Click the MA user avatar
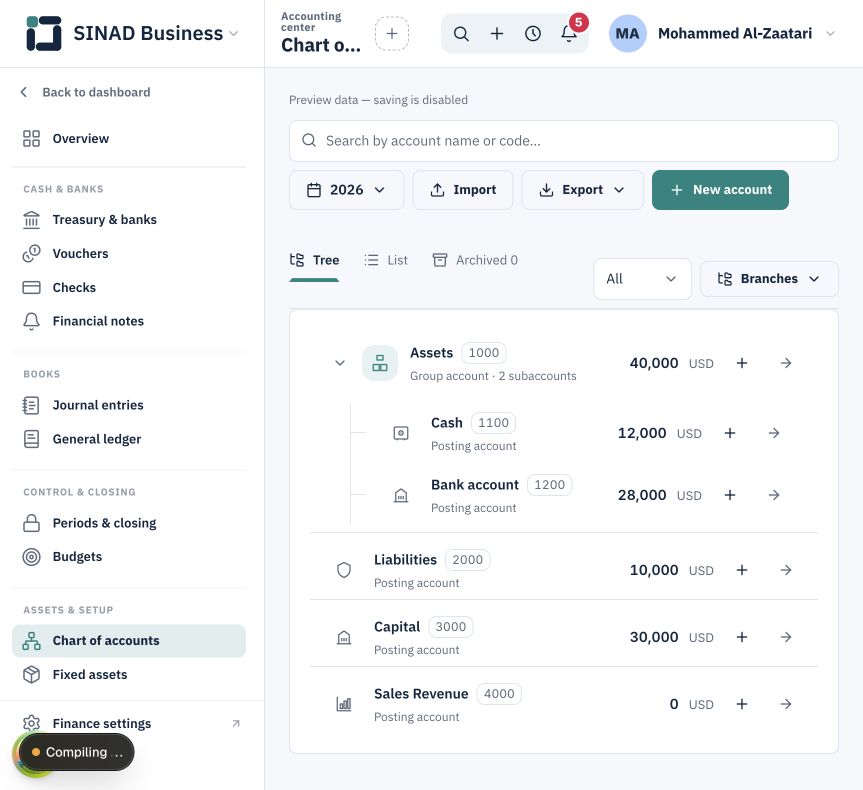 (627, 34)
